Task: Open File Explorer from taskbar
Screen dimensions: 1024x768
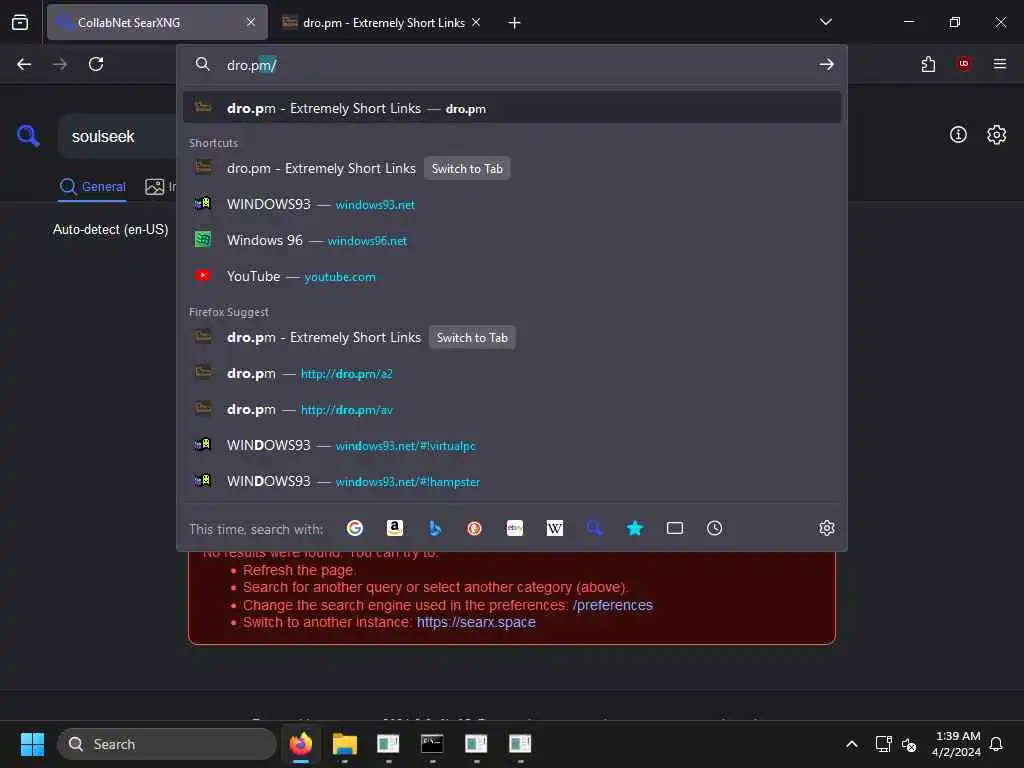Action: tap(345, 743)
